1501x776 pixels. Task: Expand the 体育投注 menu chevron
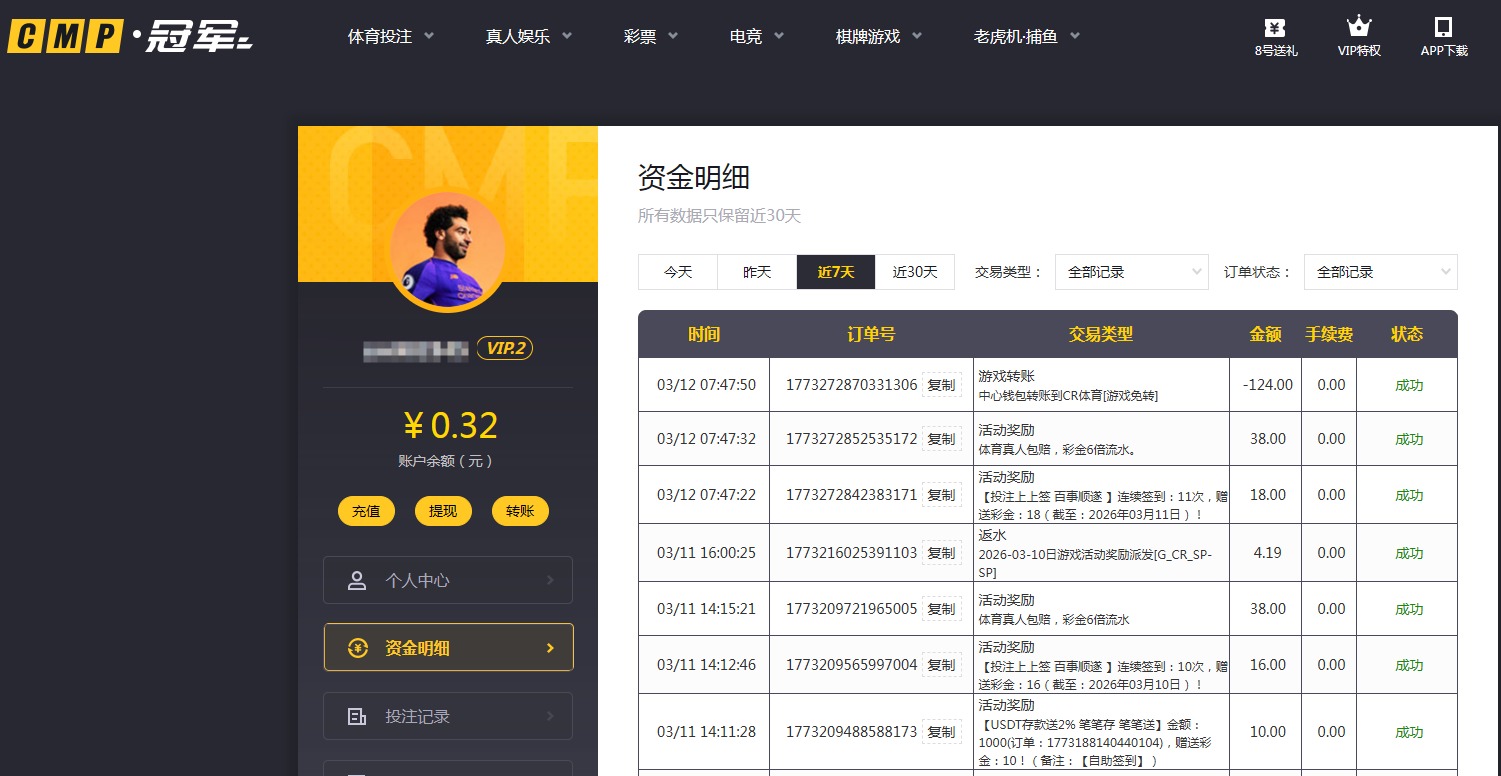click(x=430, y=35)
